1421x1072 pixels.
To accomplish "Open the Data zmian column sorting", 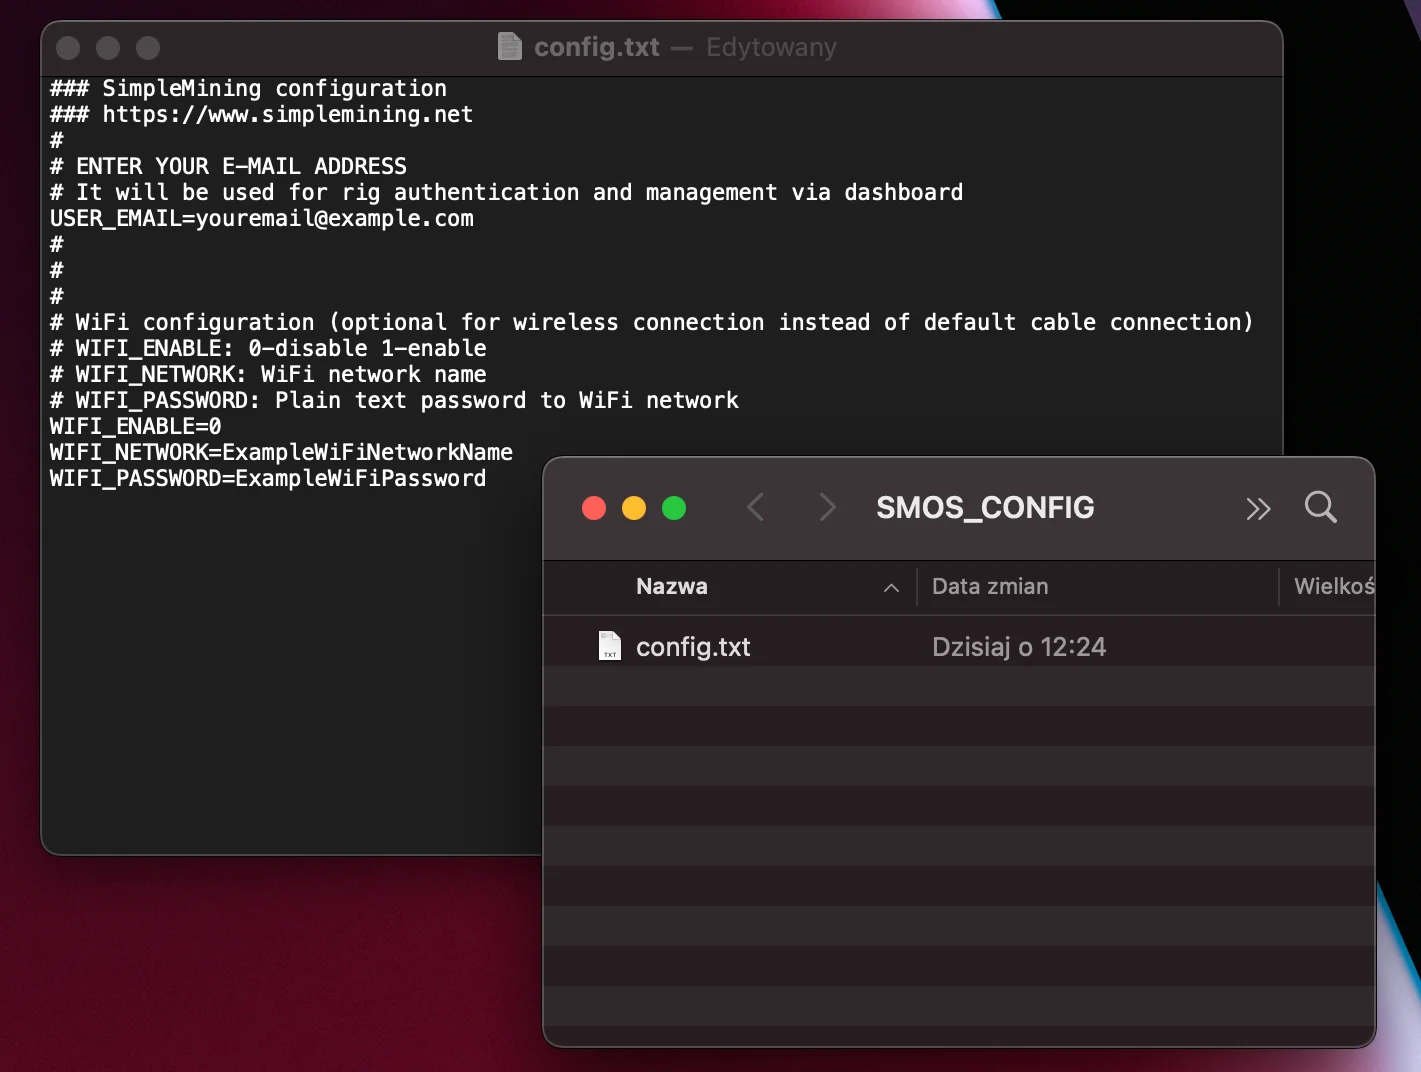I will pos(989,586).
